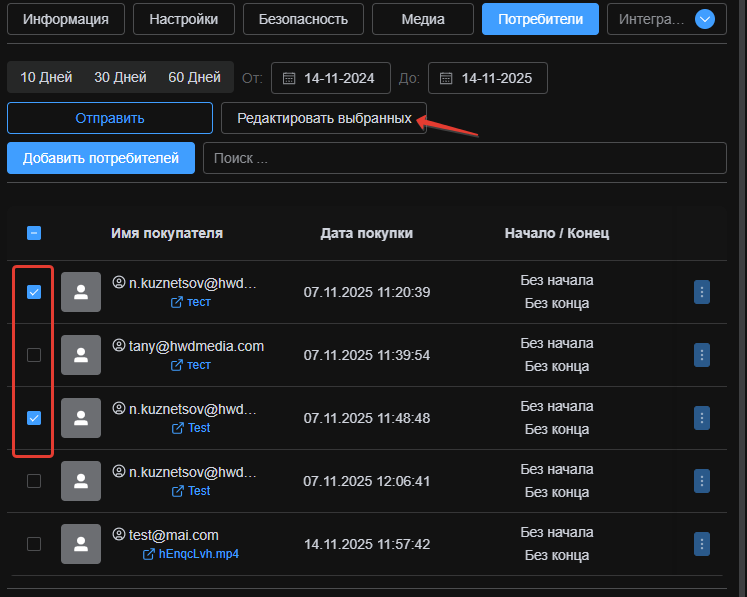The height and width of the screenshot is (597, 747).
Task: Choose the 10 Дней range
Action: 46,77
